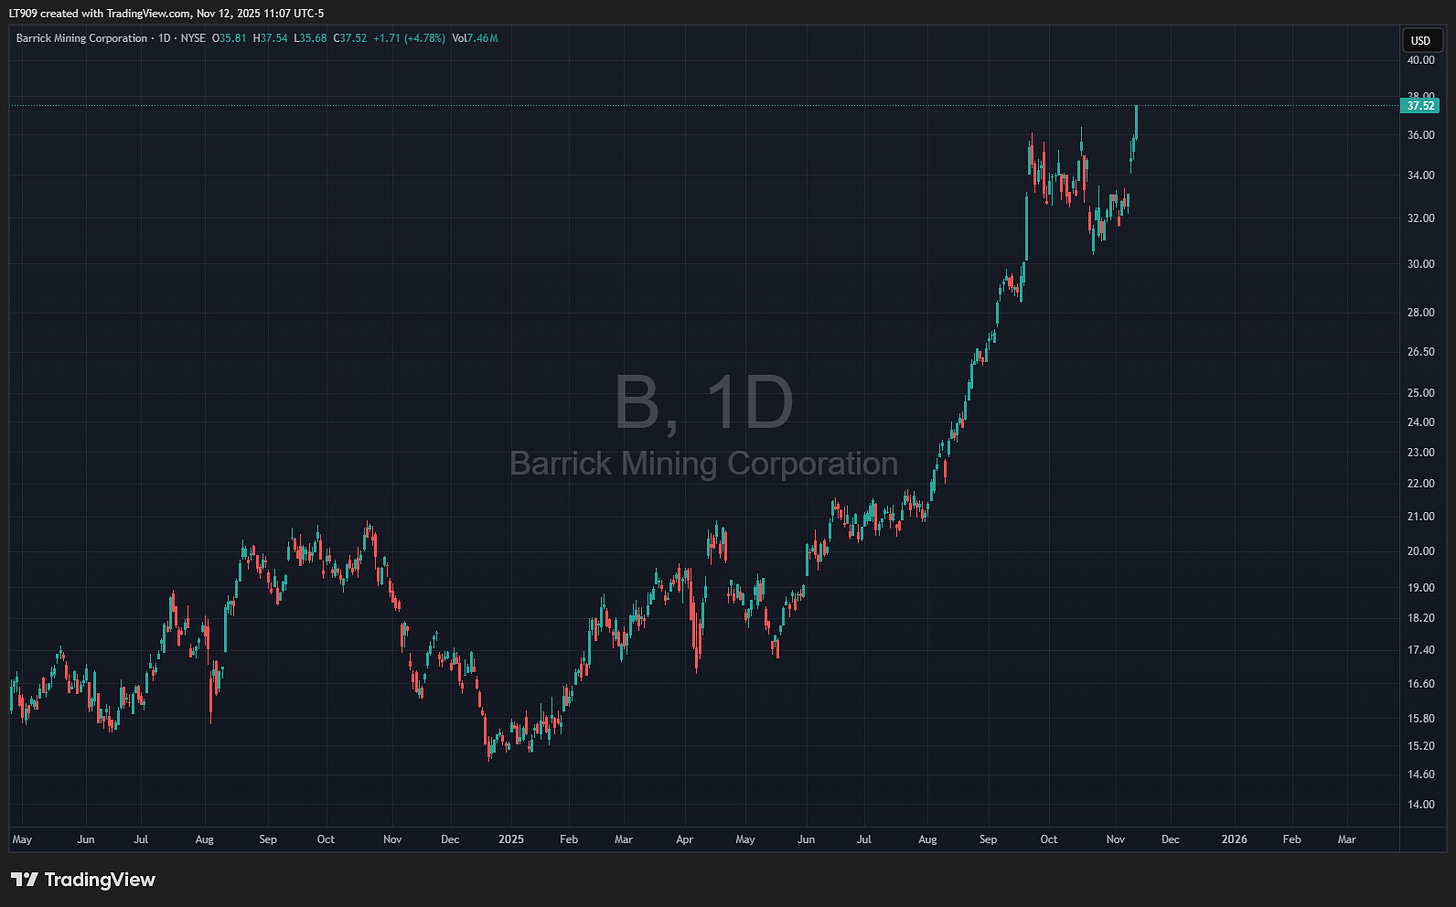Click the 36.00 price axis label
This screenshot has height=907, width=1456.
(x=1421, y=135)
